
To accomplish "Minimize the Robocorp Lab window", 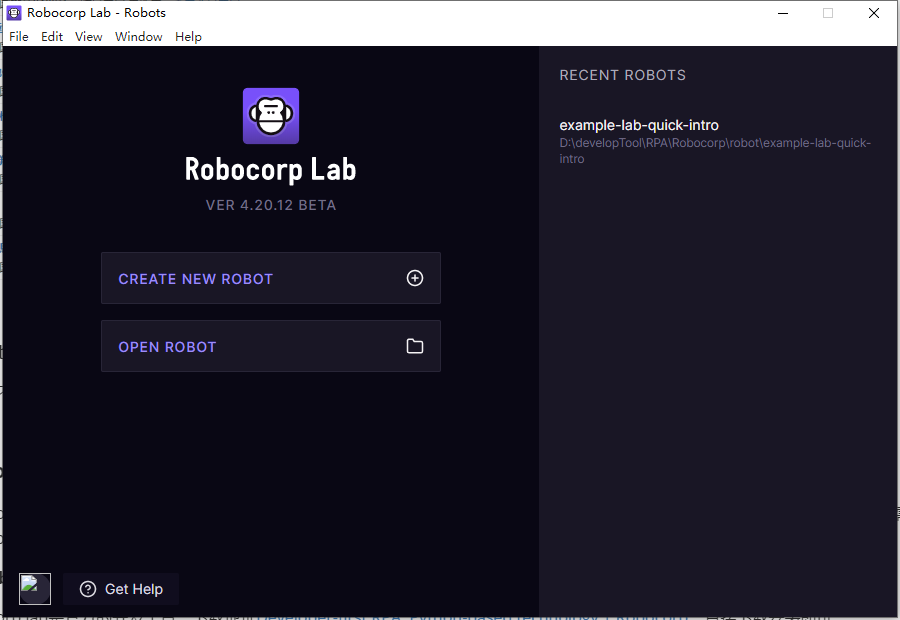I will click(783, 13).
